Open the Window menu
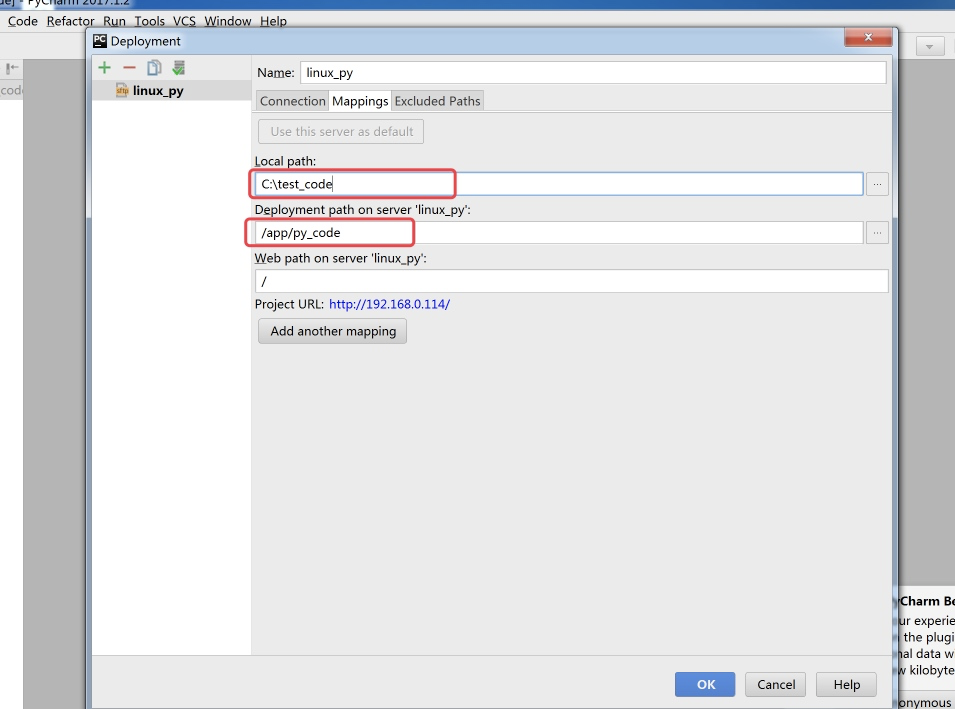The width and height of the screenshot is (955, 709). [228, 21]
